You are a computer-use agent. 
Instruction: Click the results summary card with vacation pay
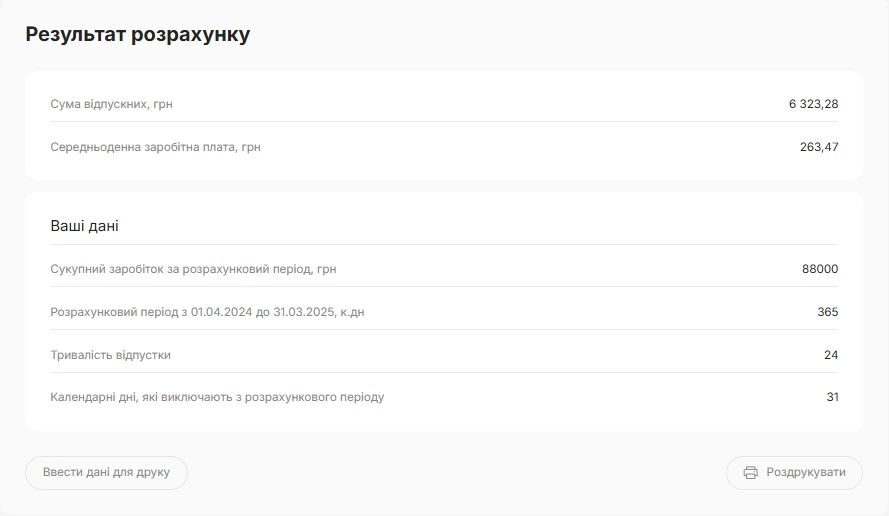(444, 125)
